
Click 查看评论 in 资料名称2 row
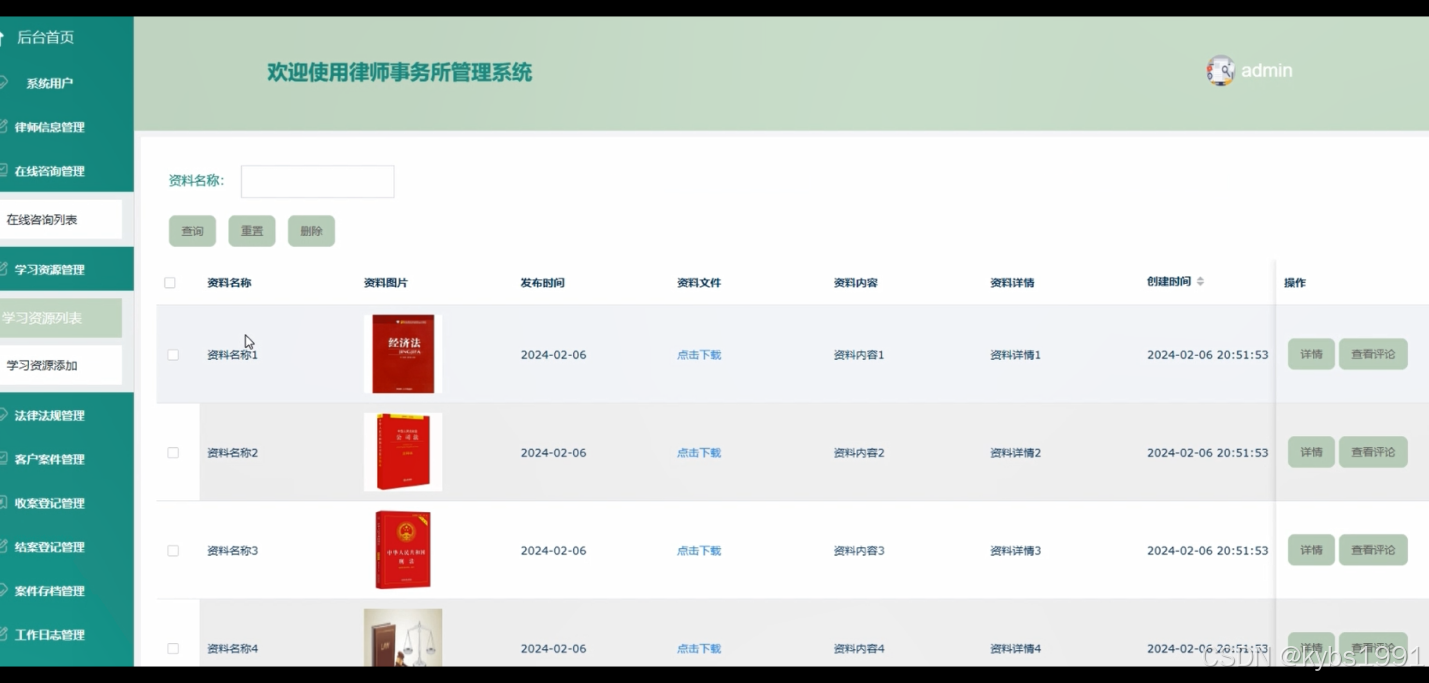[1373, 452]
